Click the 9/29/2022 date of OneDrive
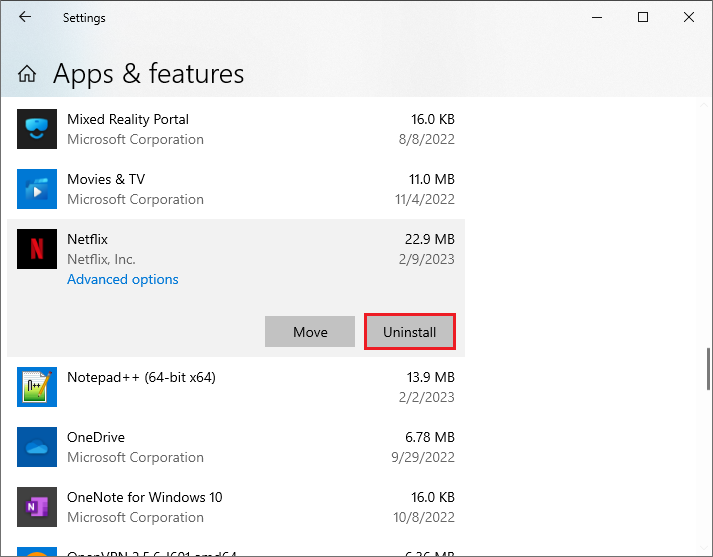The width and height of the screenshot is (713, 557). 423,457
